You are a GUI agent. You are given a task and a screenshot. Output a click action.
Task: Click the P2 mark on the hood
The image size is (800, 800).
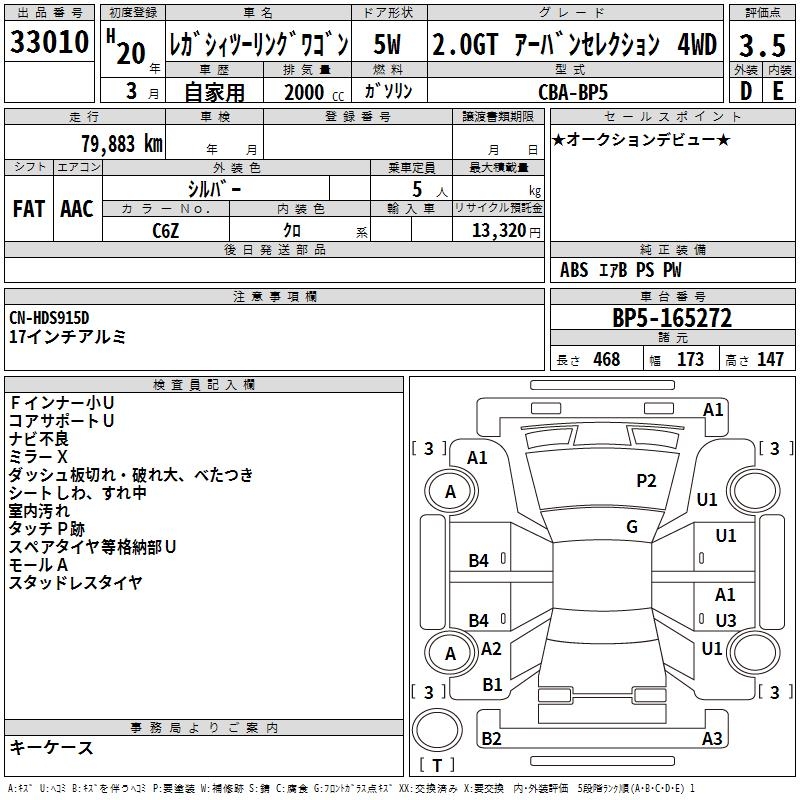pyautogui.click(x=646, y=481)
